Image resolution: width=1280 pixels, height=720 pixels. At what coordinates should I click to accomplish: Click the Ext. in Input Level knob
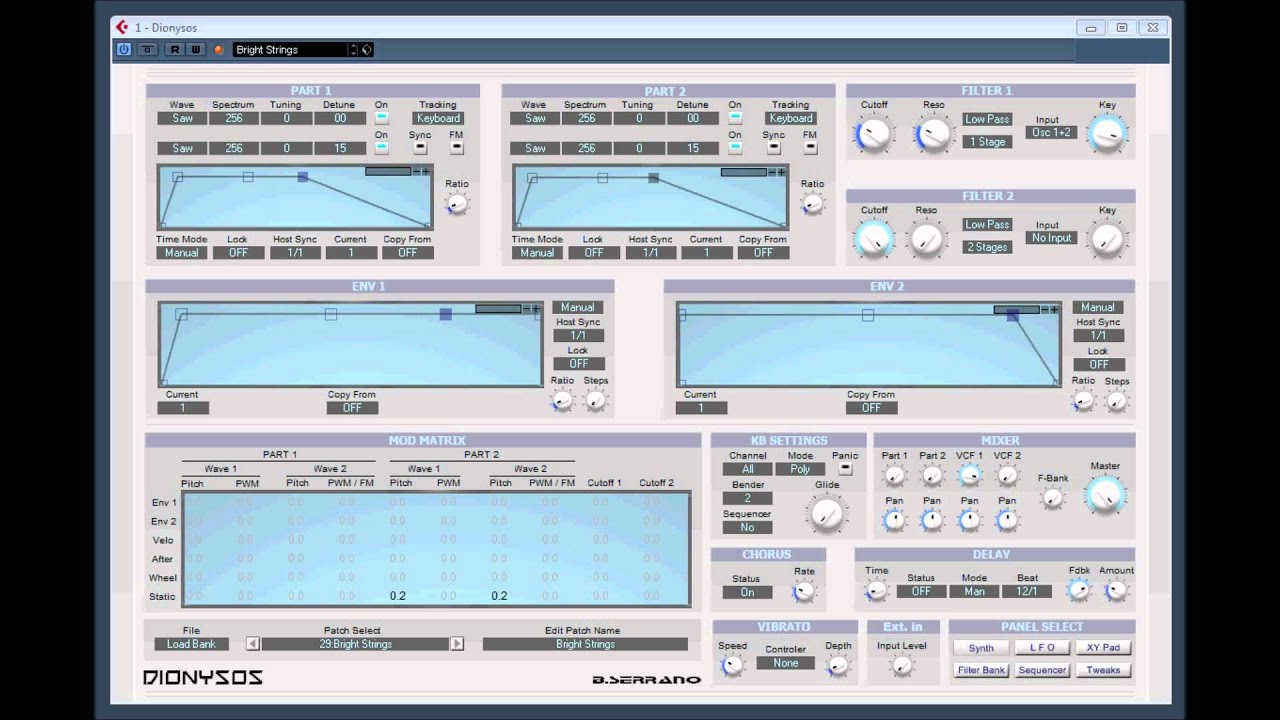tap(902, 666)
